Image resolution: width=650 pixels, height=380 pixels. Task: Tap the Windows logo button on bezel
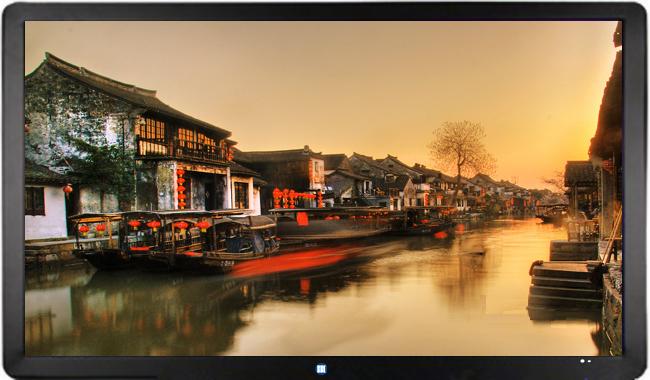click(x=321, y=369)
